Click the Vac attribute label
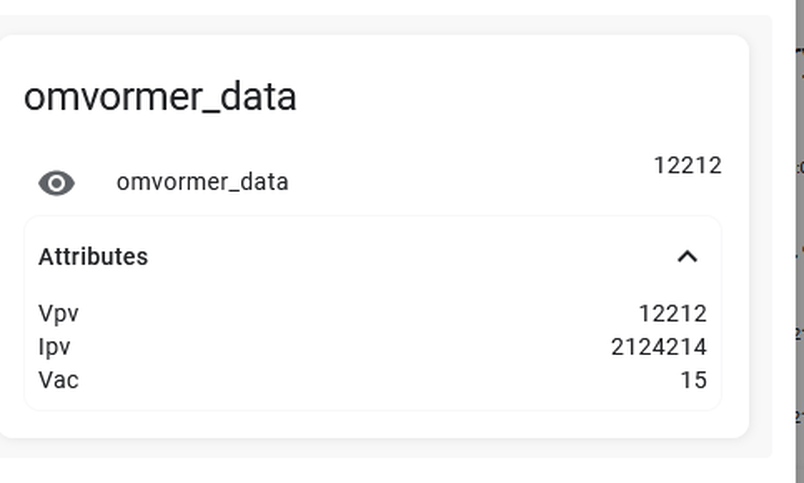 coord(58,380)
